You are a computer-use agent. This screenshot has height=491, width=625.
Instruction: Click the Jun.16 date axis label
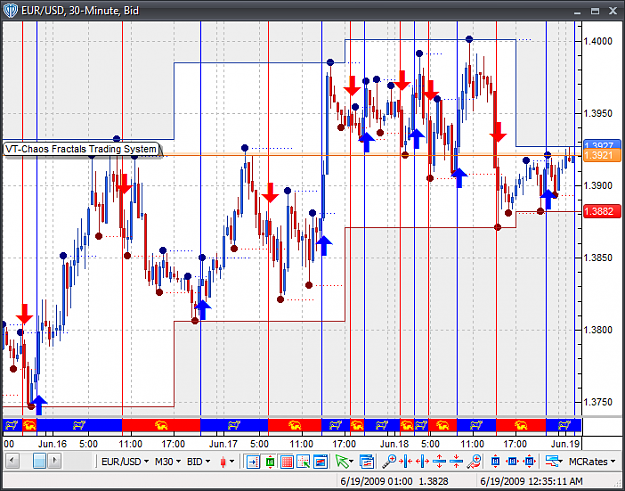53,444
